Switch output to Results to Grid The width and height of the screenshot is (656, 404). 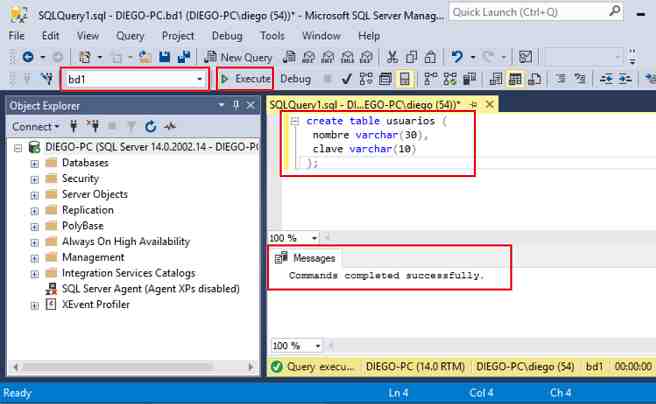[515, 79]
